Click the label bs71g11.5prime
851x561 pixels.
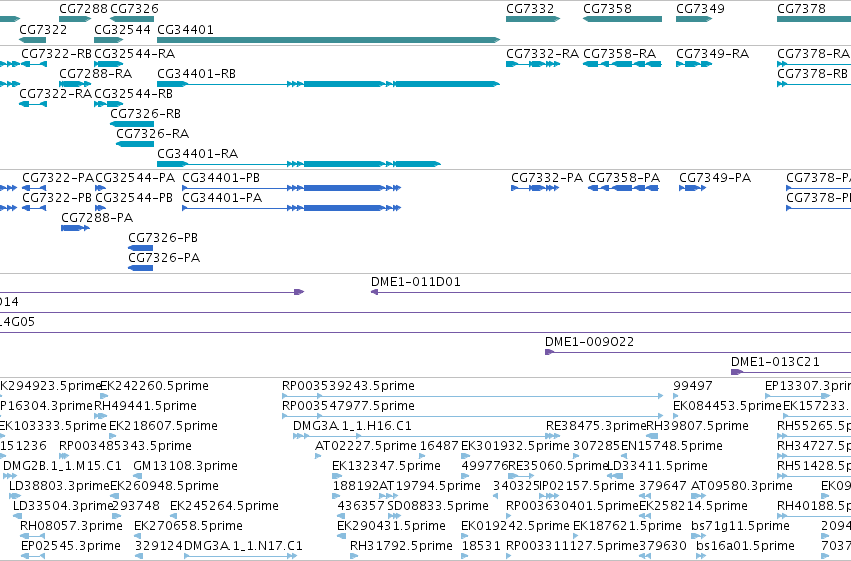[740, 526]
